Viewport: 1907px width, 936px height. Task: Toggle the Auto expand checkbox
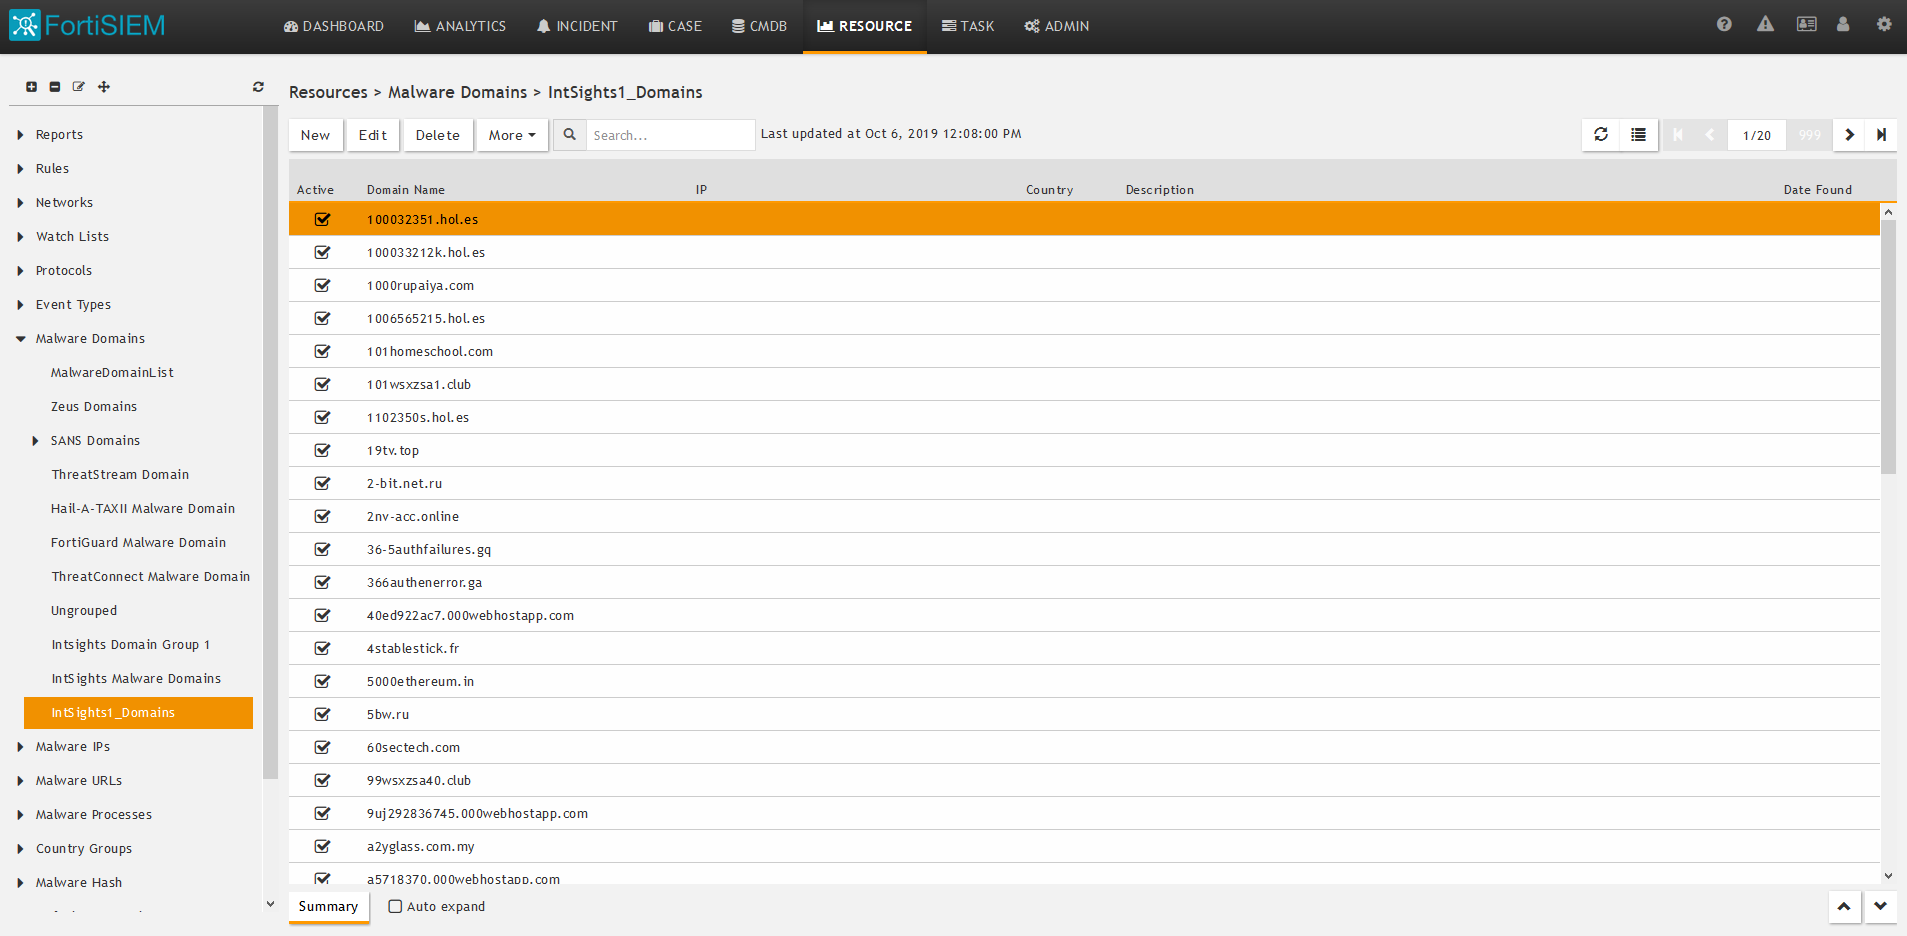tap(395, 907)
